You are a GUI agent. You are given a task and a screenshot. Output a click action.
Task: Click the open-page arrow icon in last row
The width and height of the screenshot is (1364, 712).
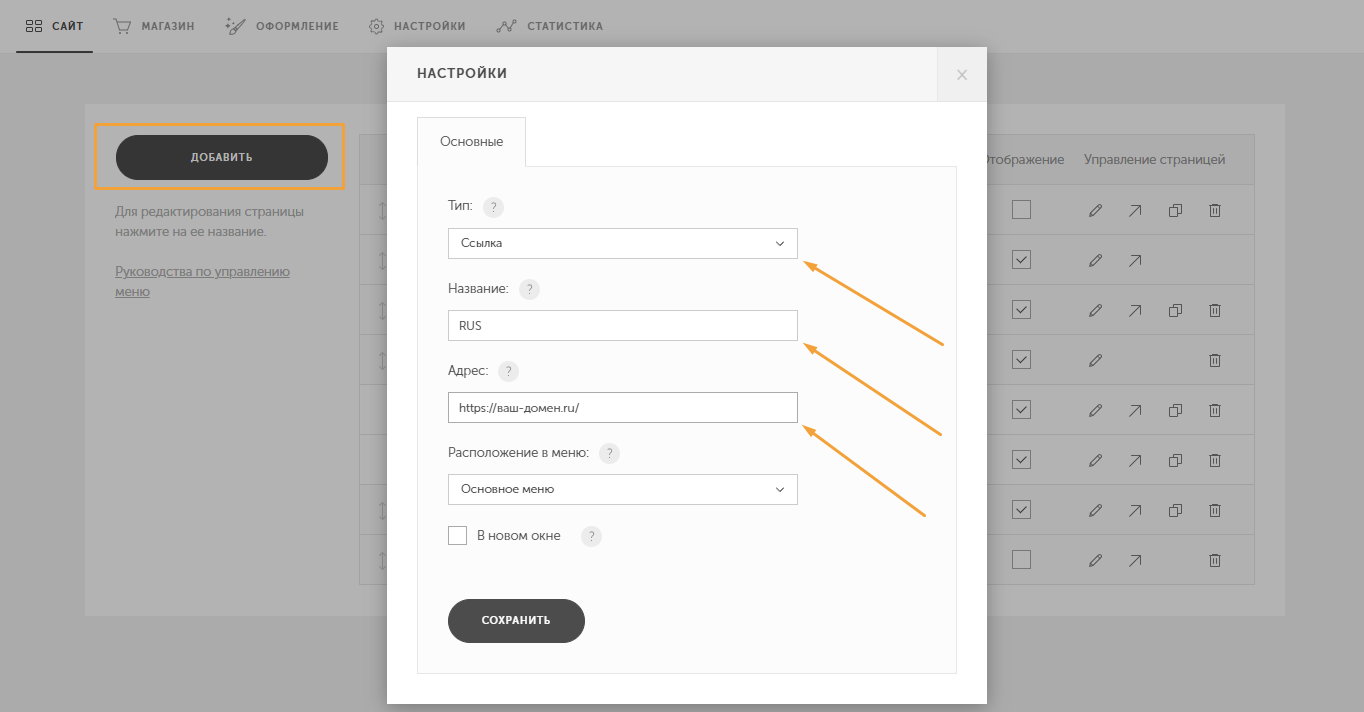point(1135,560)
